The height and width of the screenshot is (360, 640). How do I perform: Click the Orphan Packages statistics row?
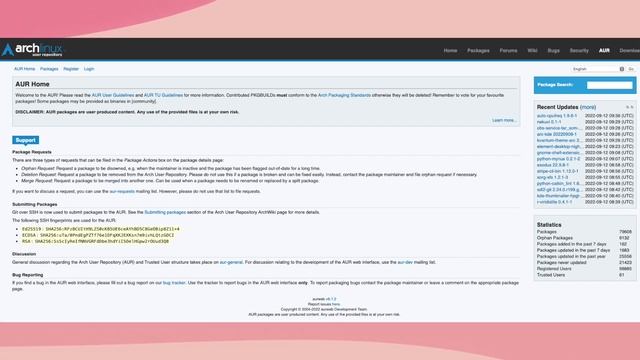click(x=584, y=238)
